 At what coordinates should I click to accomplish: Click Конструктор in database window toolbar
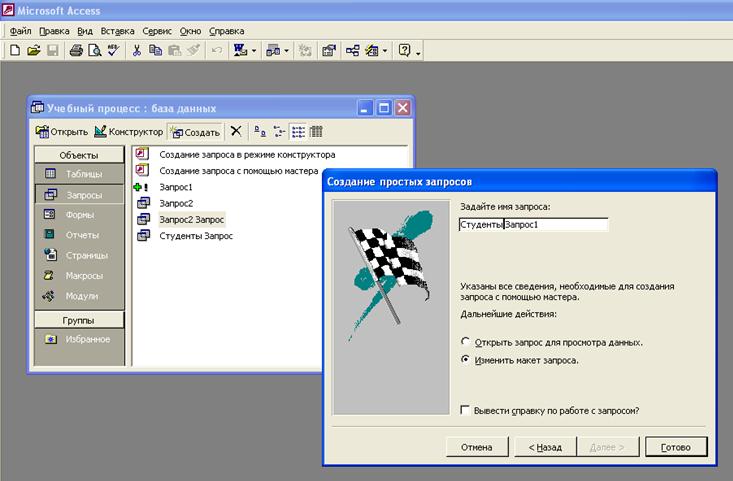129,132
